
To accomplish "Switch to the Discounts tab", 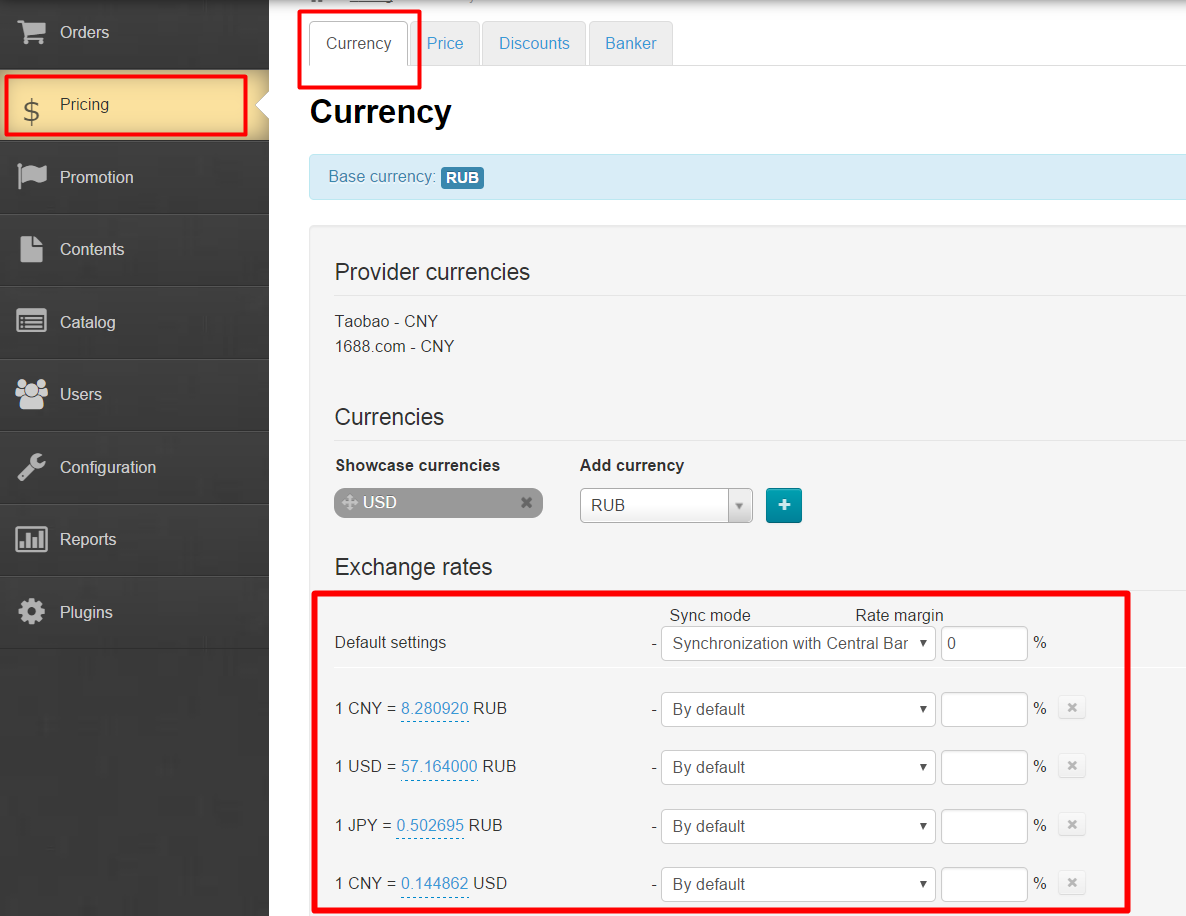I will point(534,43).
